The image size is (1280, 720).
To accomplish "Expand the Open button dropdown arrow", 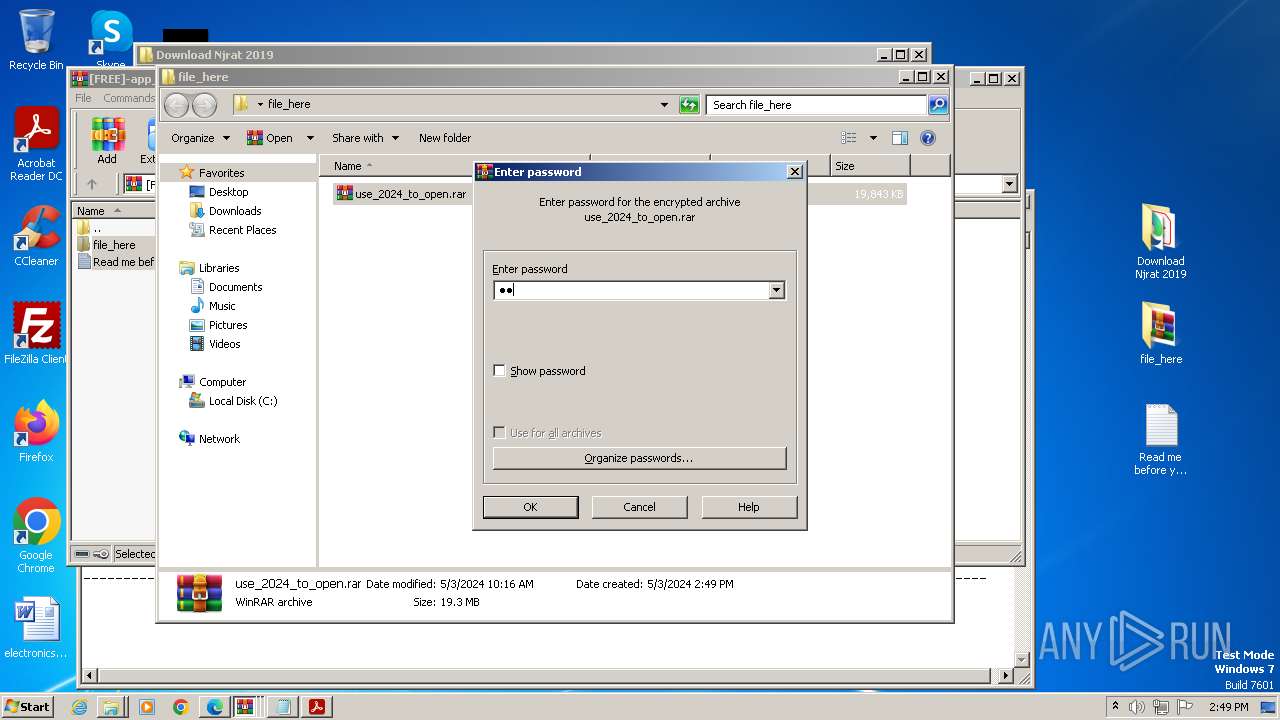I will [310, 138].
